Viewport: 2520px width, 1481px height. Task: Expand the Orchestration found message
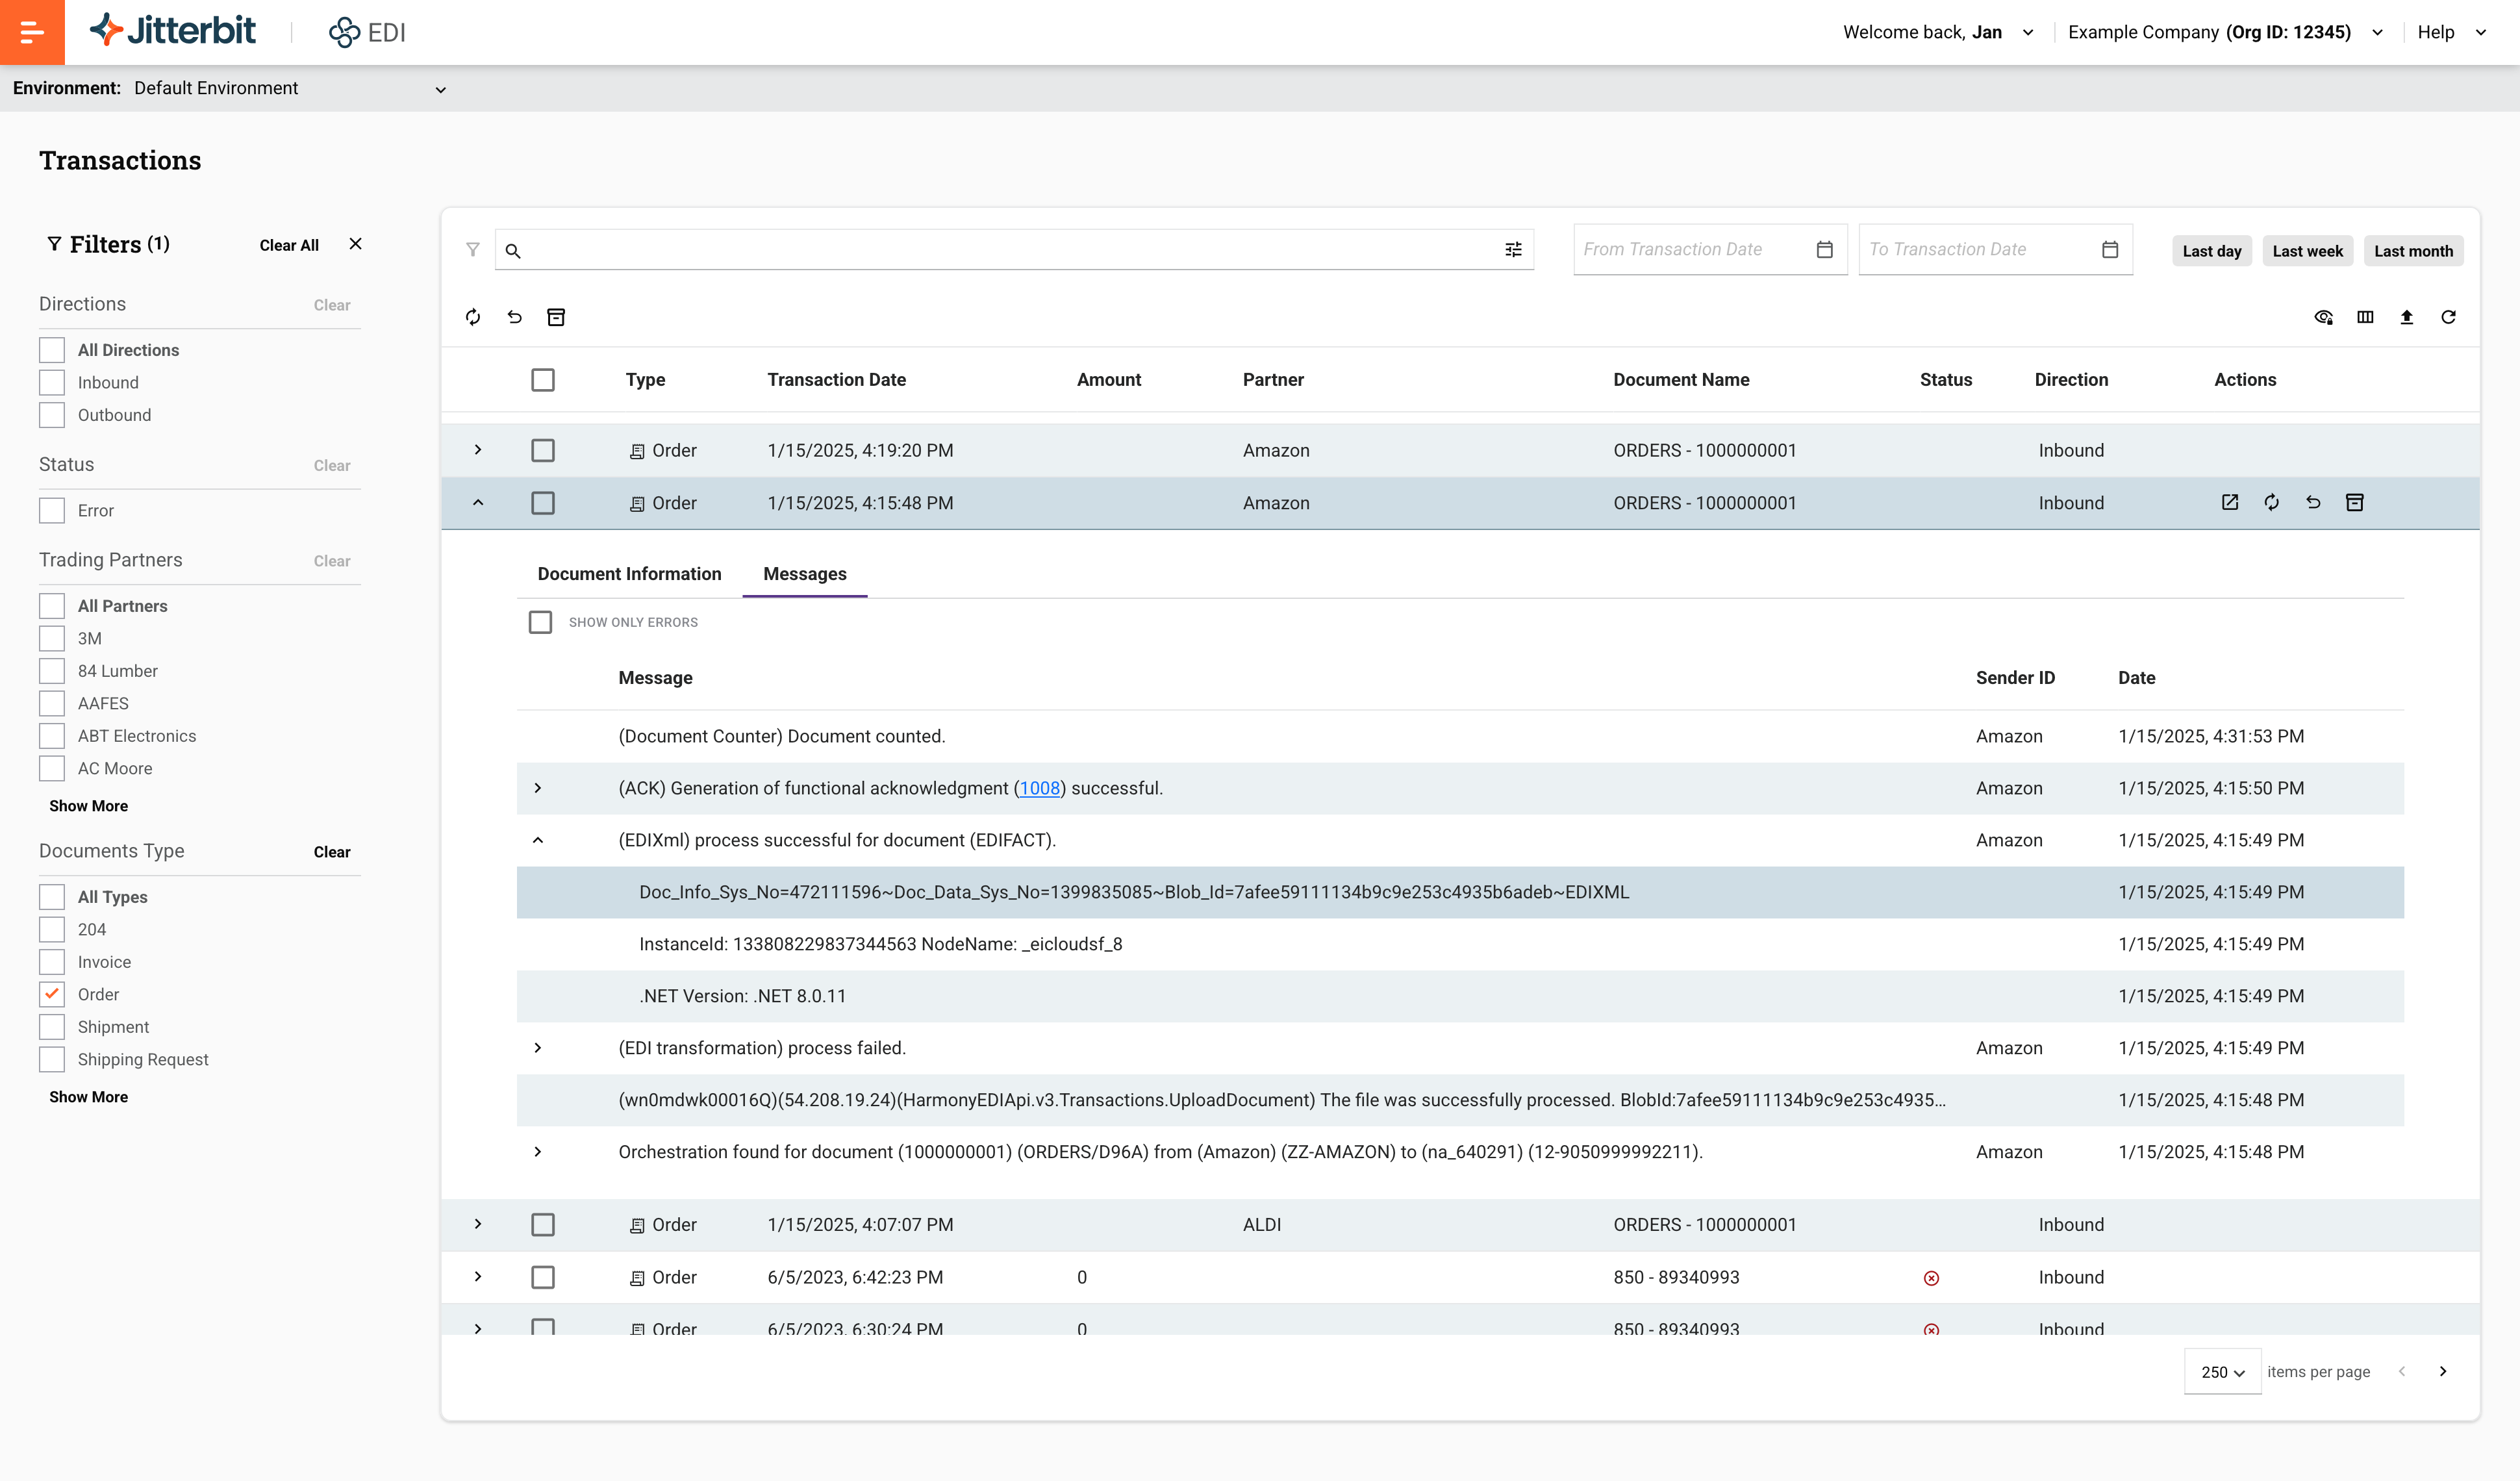[x=538, y=1152]
